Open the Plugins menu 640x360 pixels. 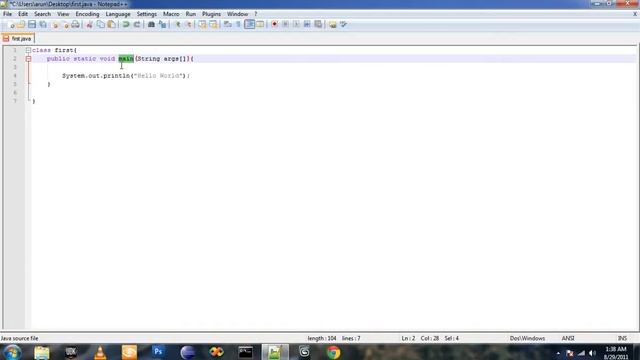[x=211, y=14]
